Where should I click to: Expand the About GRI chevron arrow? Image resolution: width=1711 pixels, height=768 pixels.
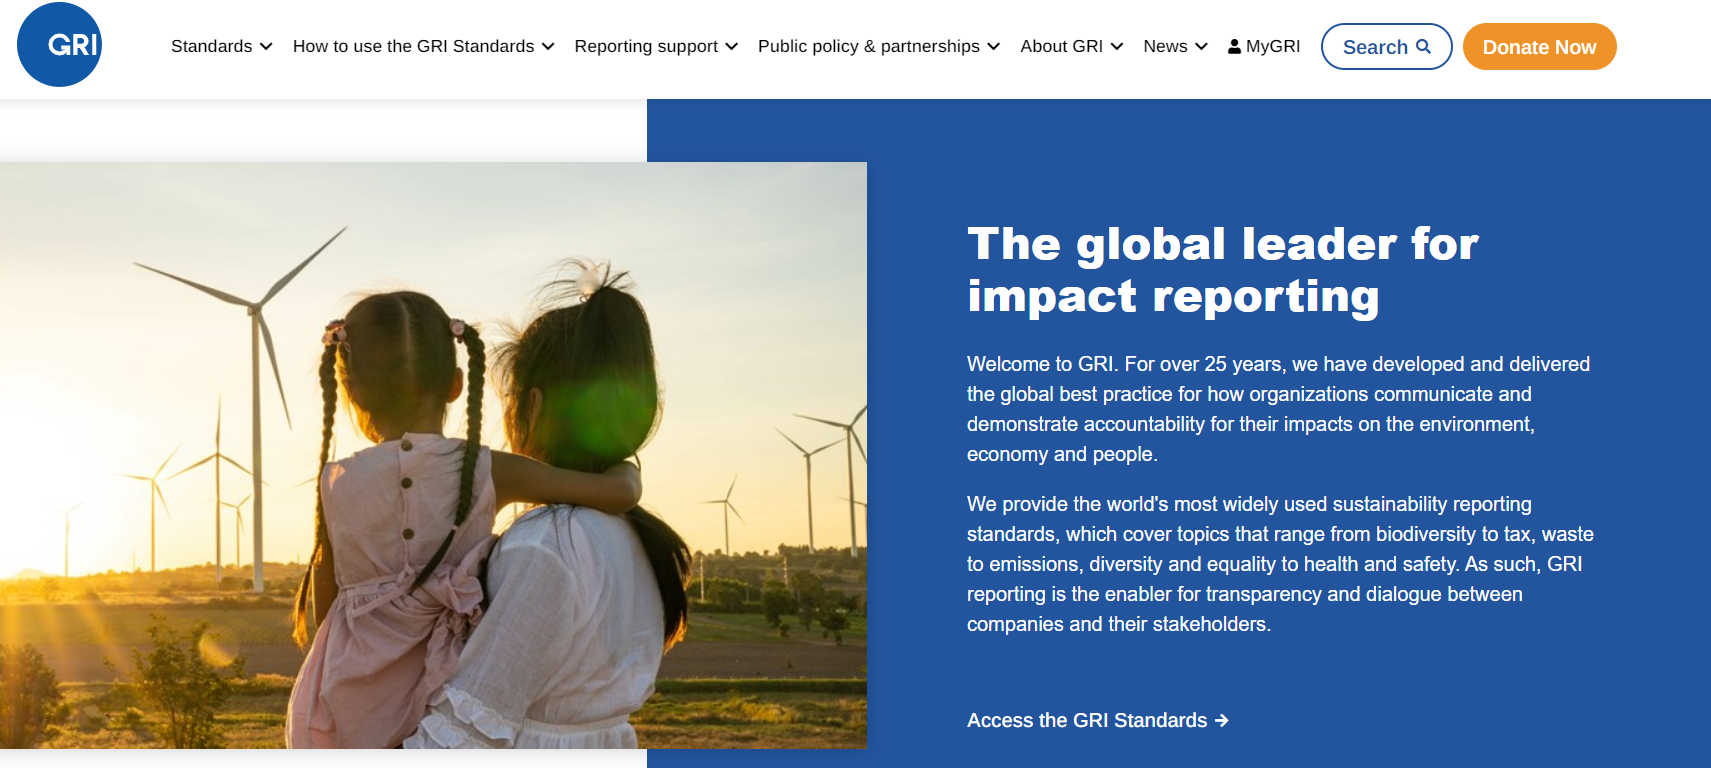click(1117, 47)
